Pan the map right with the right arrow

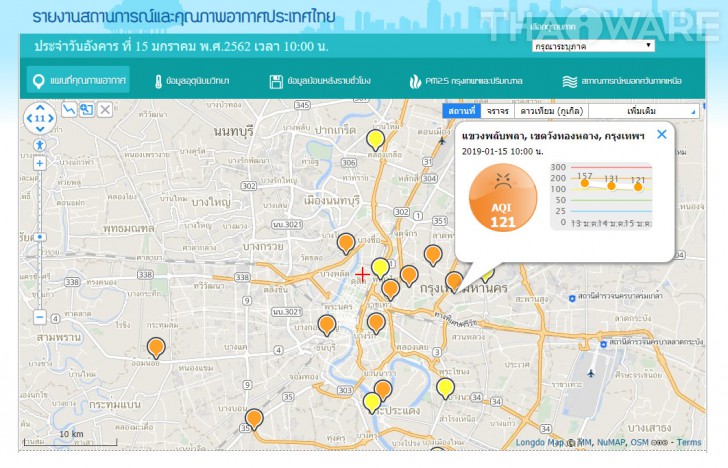pos(51,118)
